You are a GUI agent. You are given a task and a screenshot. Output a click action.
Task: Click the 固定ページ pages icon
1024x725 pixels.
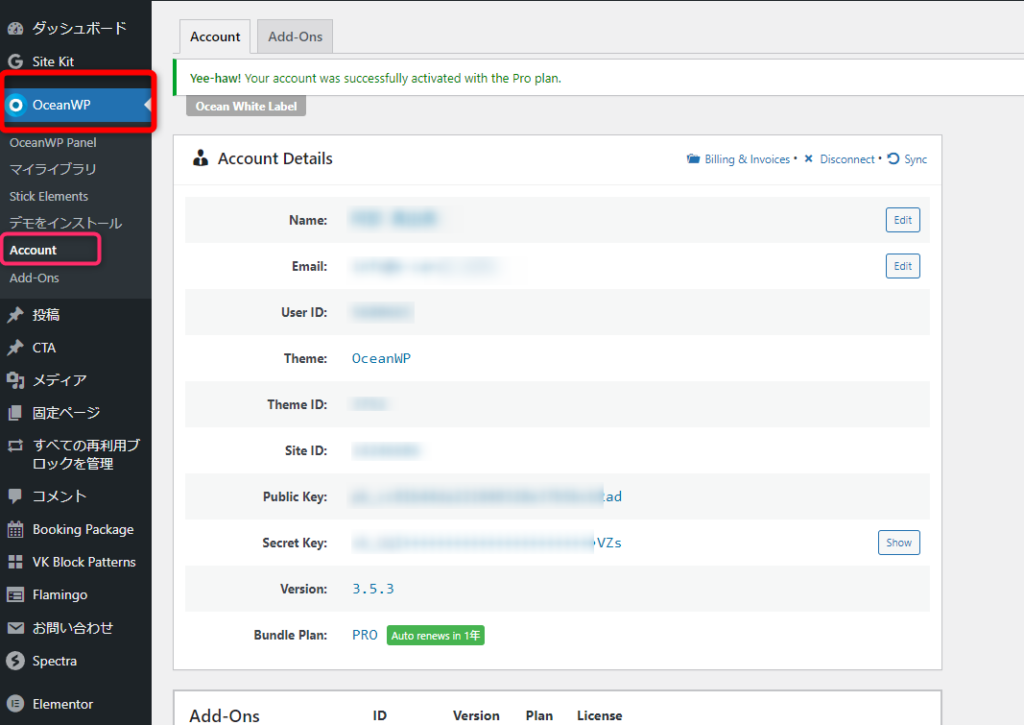click(x=15, y=413)
